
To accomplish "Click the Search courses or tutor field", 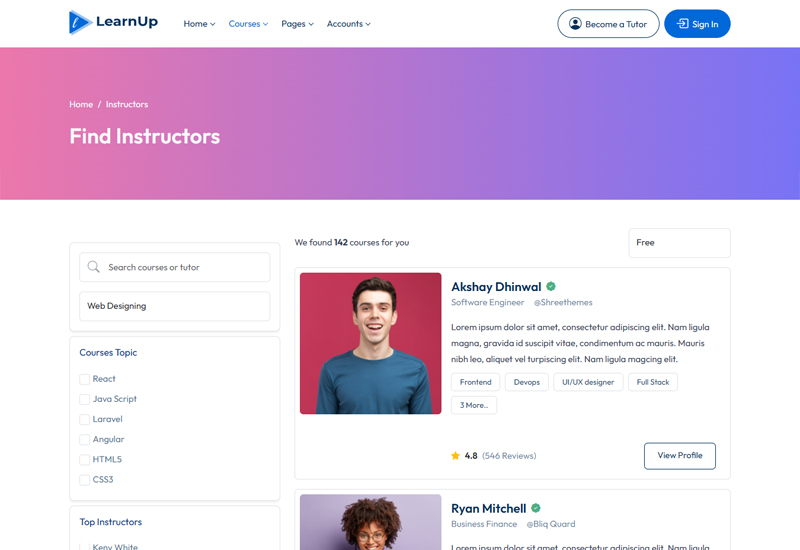I will pyautogui.click(x=185, y=267).
